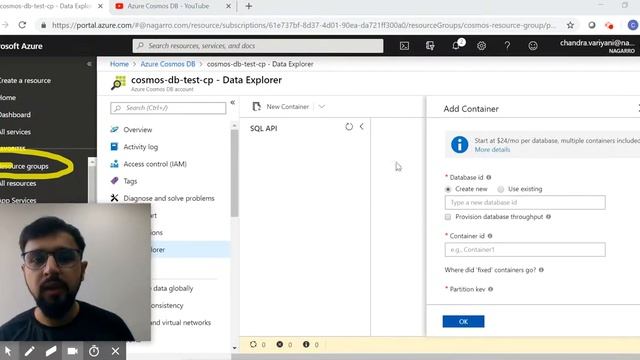The height and width of the screenshot is (360, 640).
Task: Open Tags menu item
Action: [130, 181]
